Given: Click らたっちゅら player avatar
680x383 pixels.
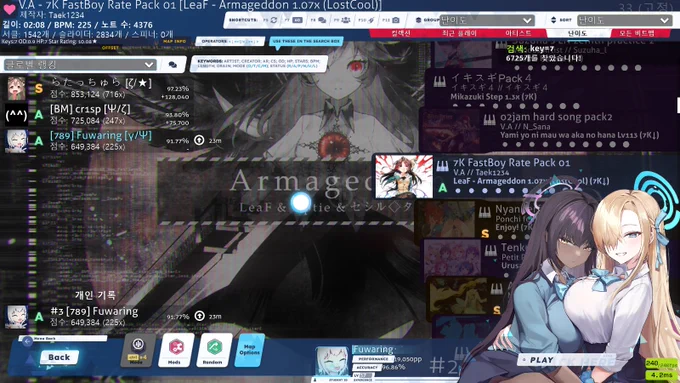Looking at the screenshot, I should (16, 89).
